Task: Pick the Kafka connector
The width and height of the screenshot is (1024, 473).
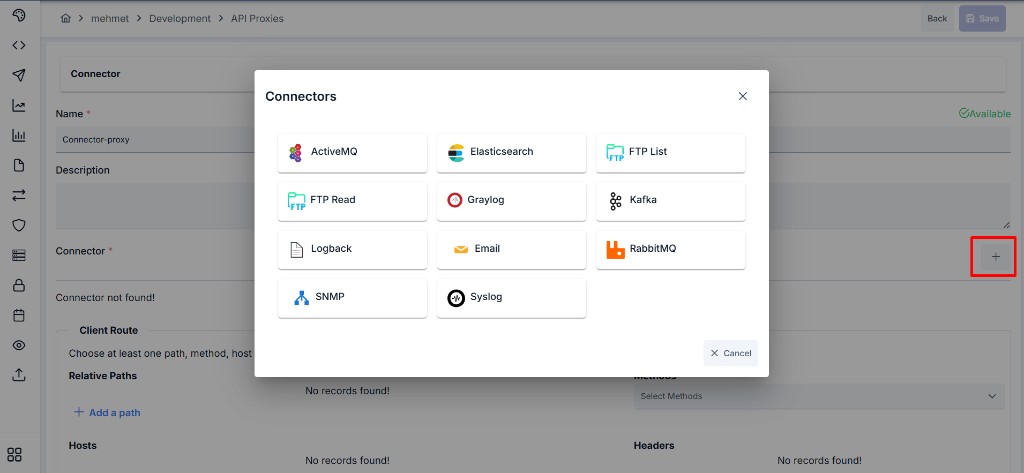Action: pos(671,201)
